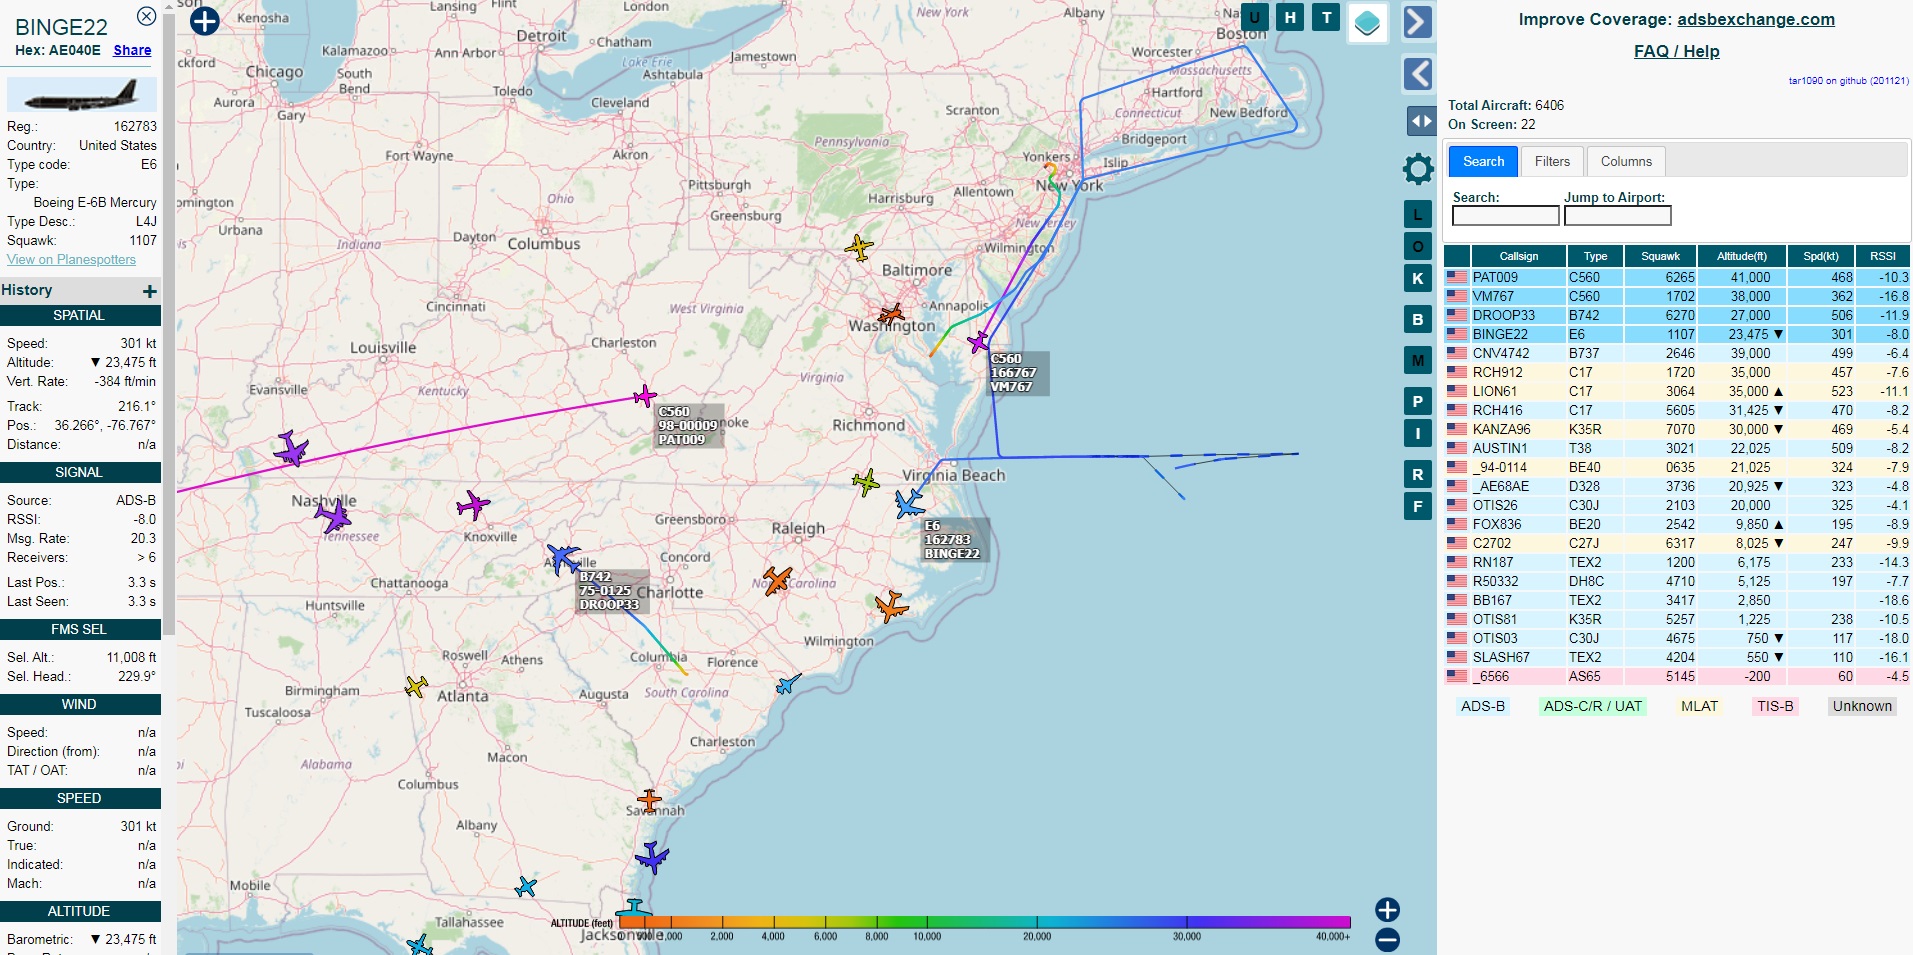Sort table by Altitude(ft) column header
Screen dimensions: 1913x955
pyautogui.click(x=1742, y=256)
